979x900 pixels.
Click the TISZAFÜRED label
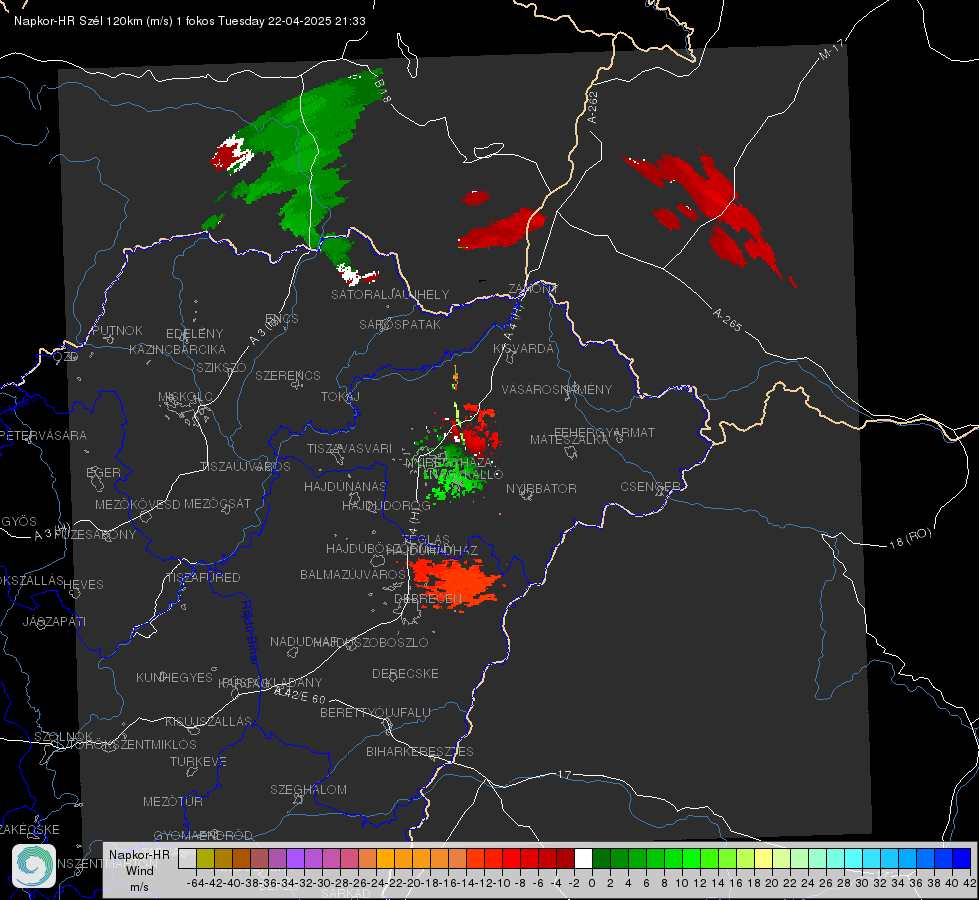[203, 578]
